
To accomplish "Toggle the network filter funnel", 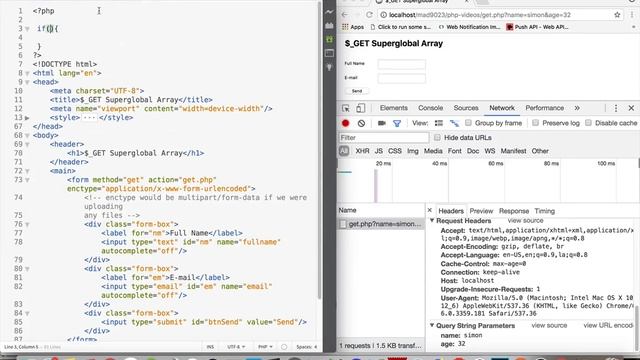I will pos(397,123).
